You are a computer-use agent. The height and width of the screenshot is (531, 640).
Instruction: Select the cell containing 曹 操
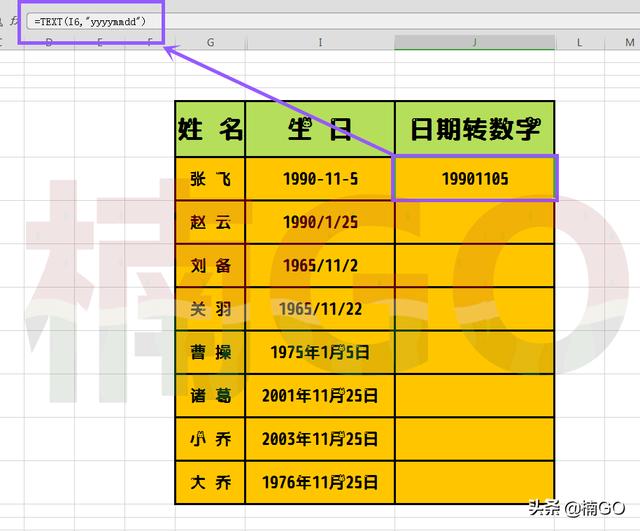click(210, 352)
